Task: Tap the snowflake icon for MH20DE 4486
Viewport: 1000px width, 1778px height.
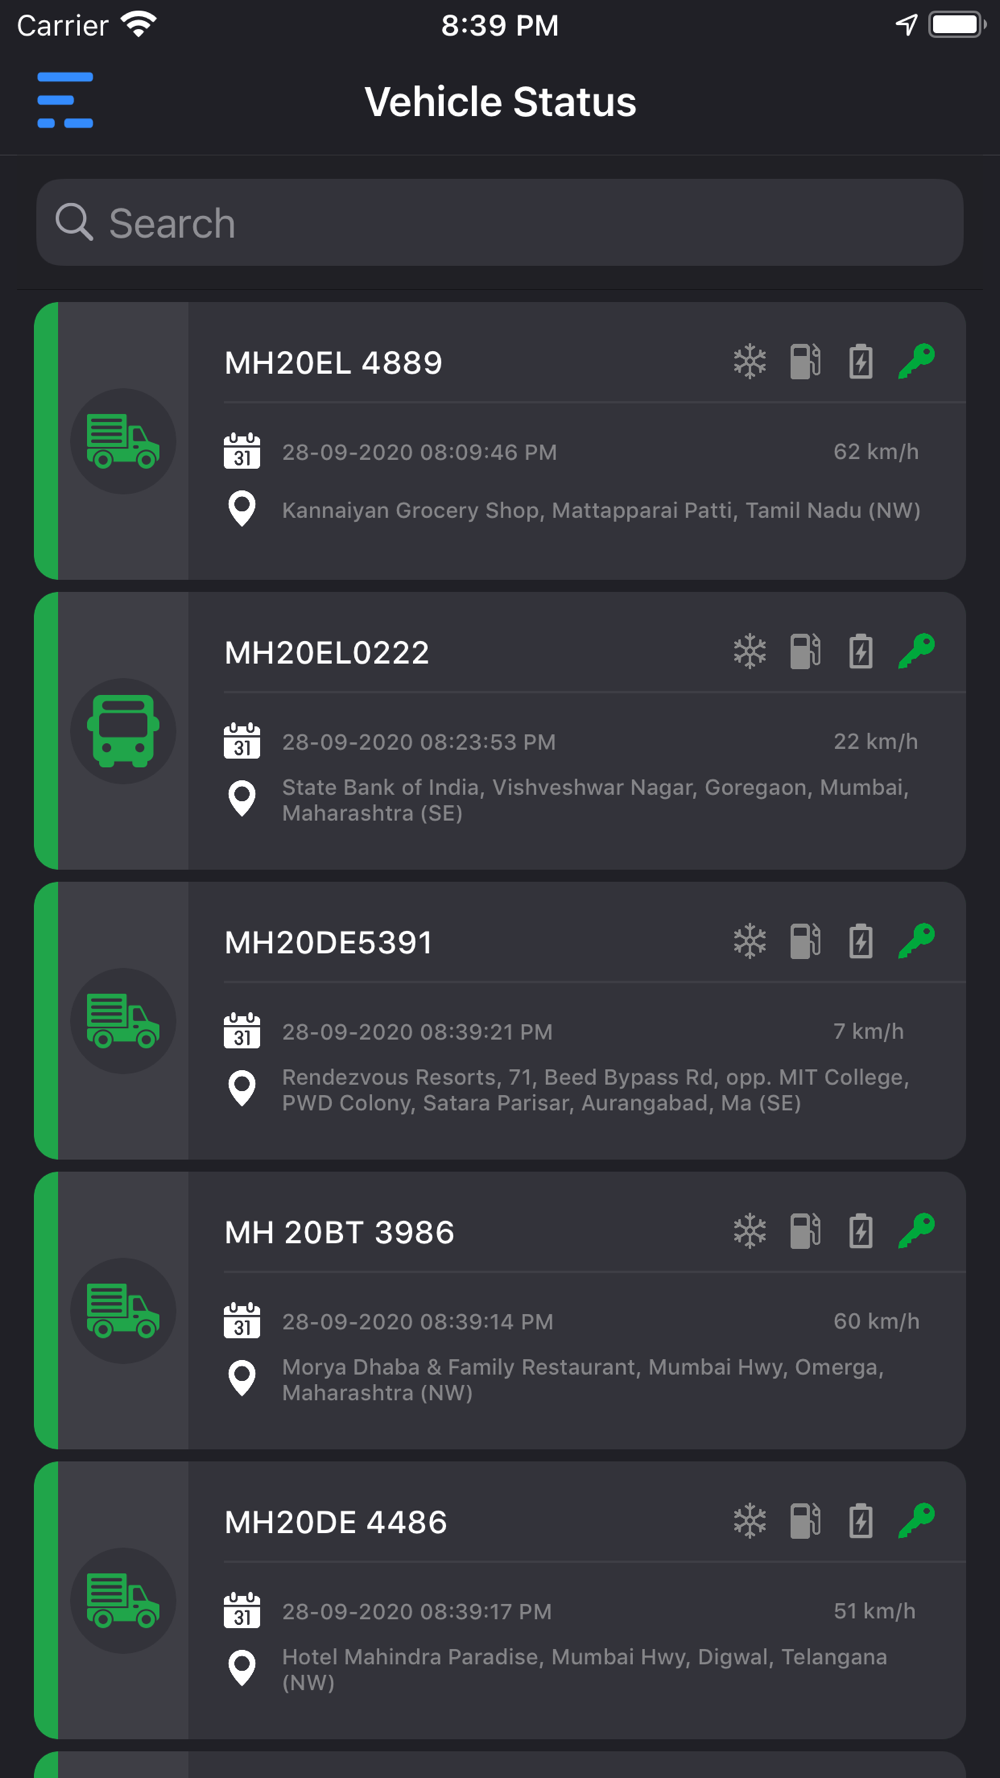Action: pos(749,1521)
